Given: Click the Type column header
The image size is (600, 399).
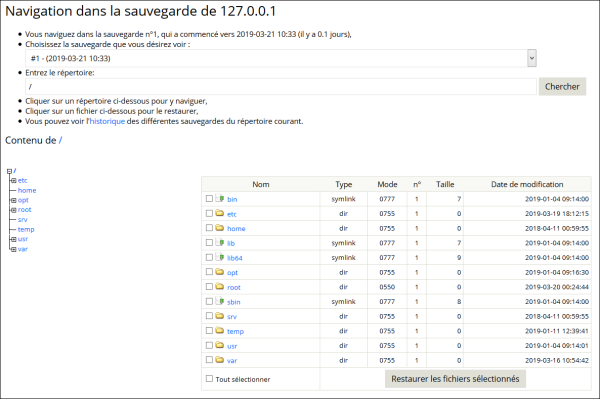Looking at the screenshot, I should [x=344, y=184].
